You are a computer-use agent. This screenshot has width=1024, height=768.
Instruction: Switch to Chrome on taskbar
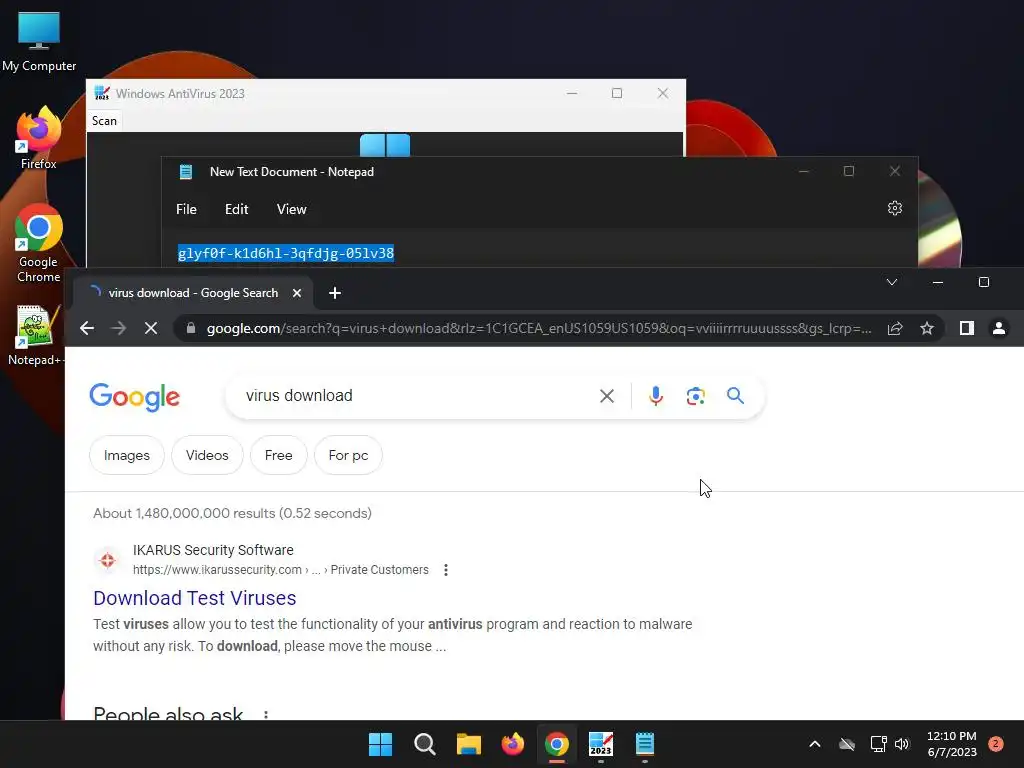[556, 744]
